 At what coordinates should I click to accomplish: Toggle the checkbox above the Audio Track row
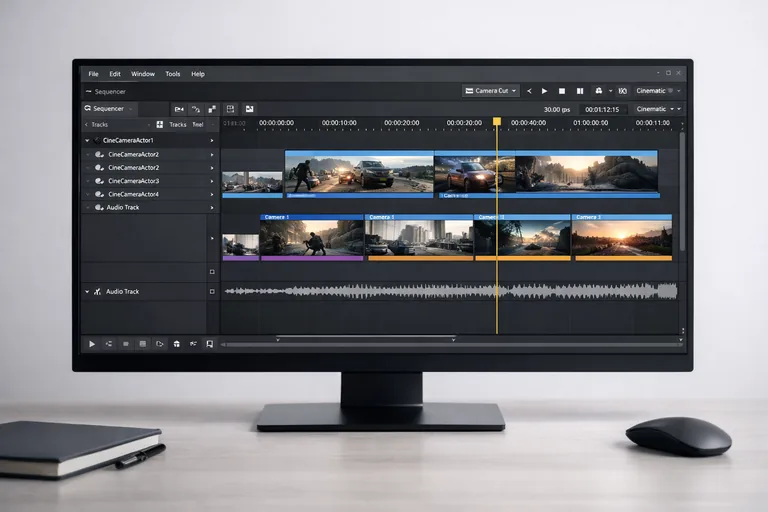pos(212,271)
